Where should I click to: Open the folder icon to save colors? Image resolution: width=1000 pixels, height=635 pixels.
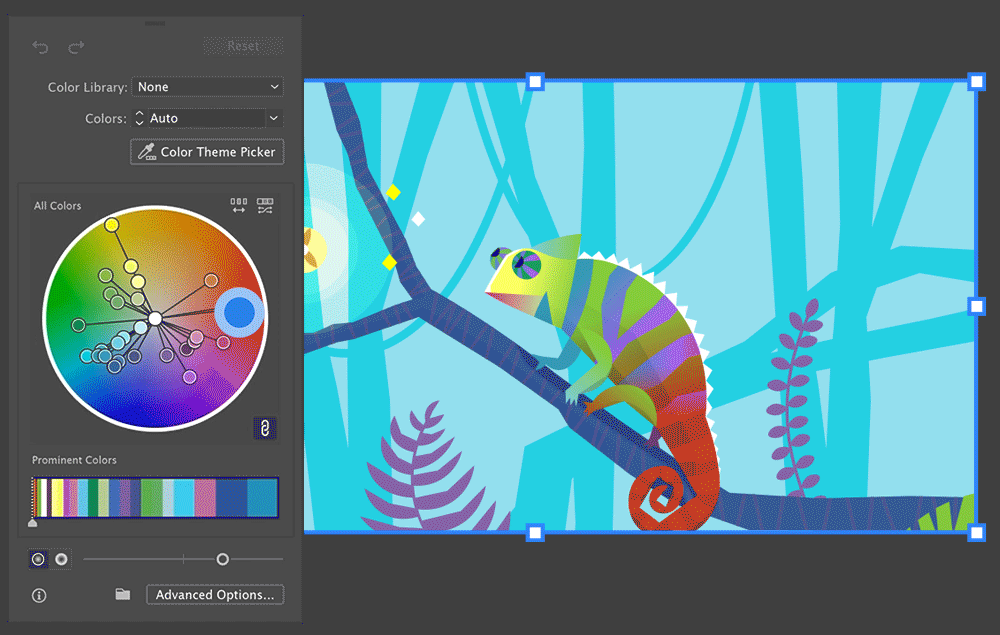coord(122,594)
